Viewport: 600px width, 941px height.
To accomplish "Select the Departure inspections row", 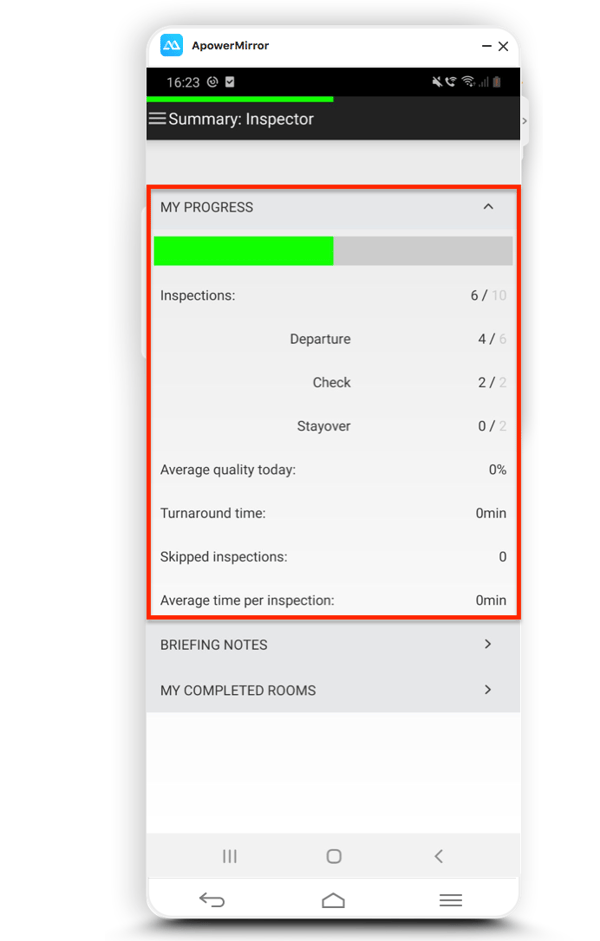I will (x=333, y=339).
